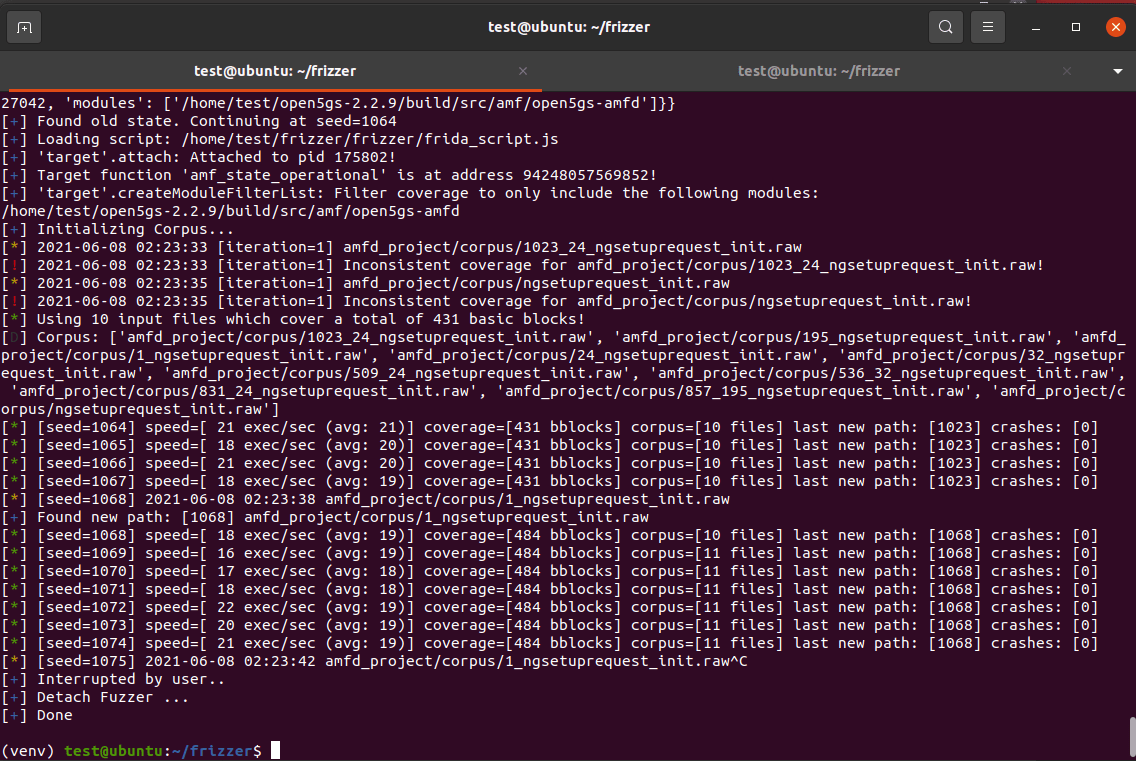Open the hamburger menu
Screen dimensions: 1136x761
[988, 28]
